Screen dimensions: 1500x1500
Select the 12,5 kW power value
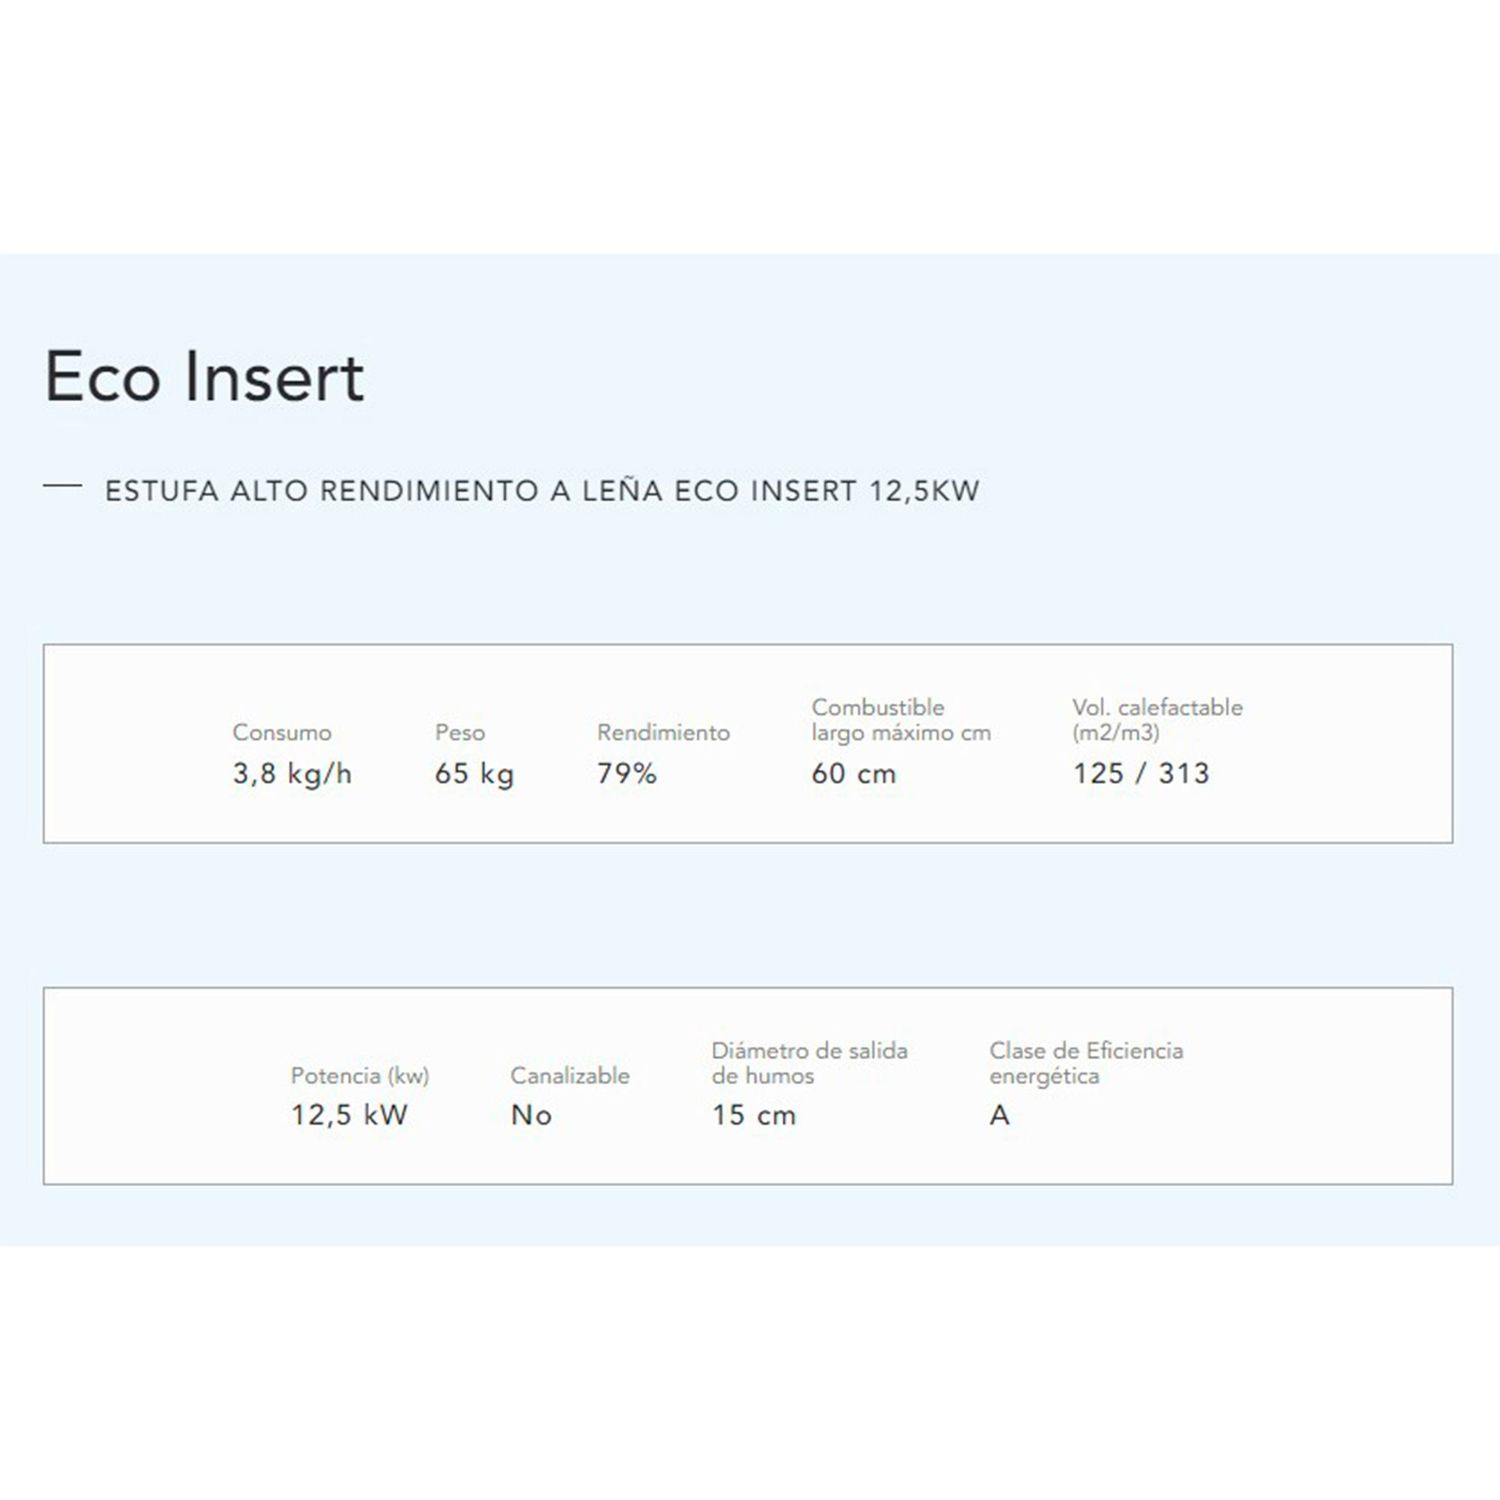(349, 1115)
